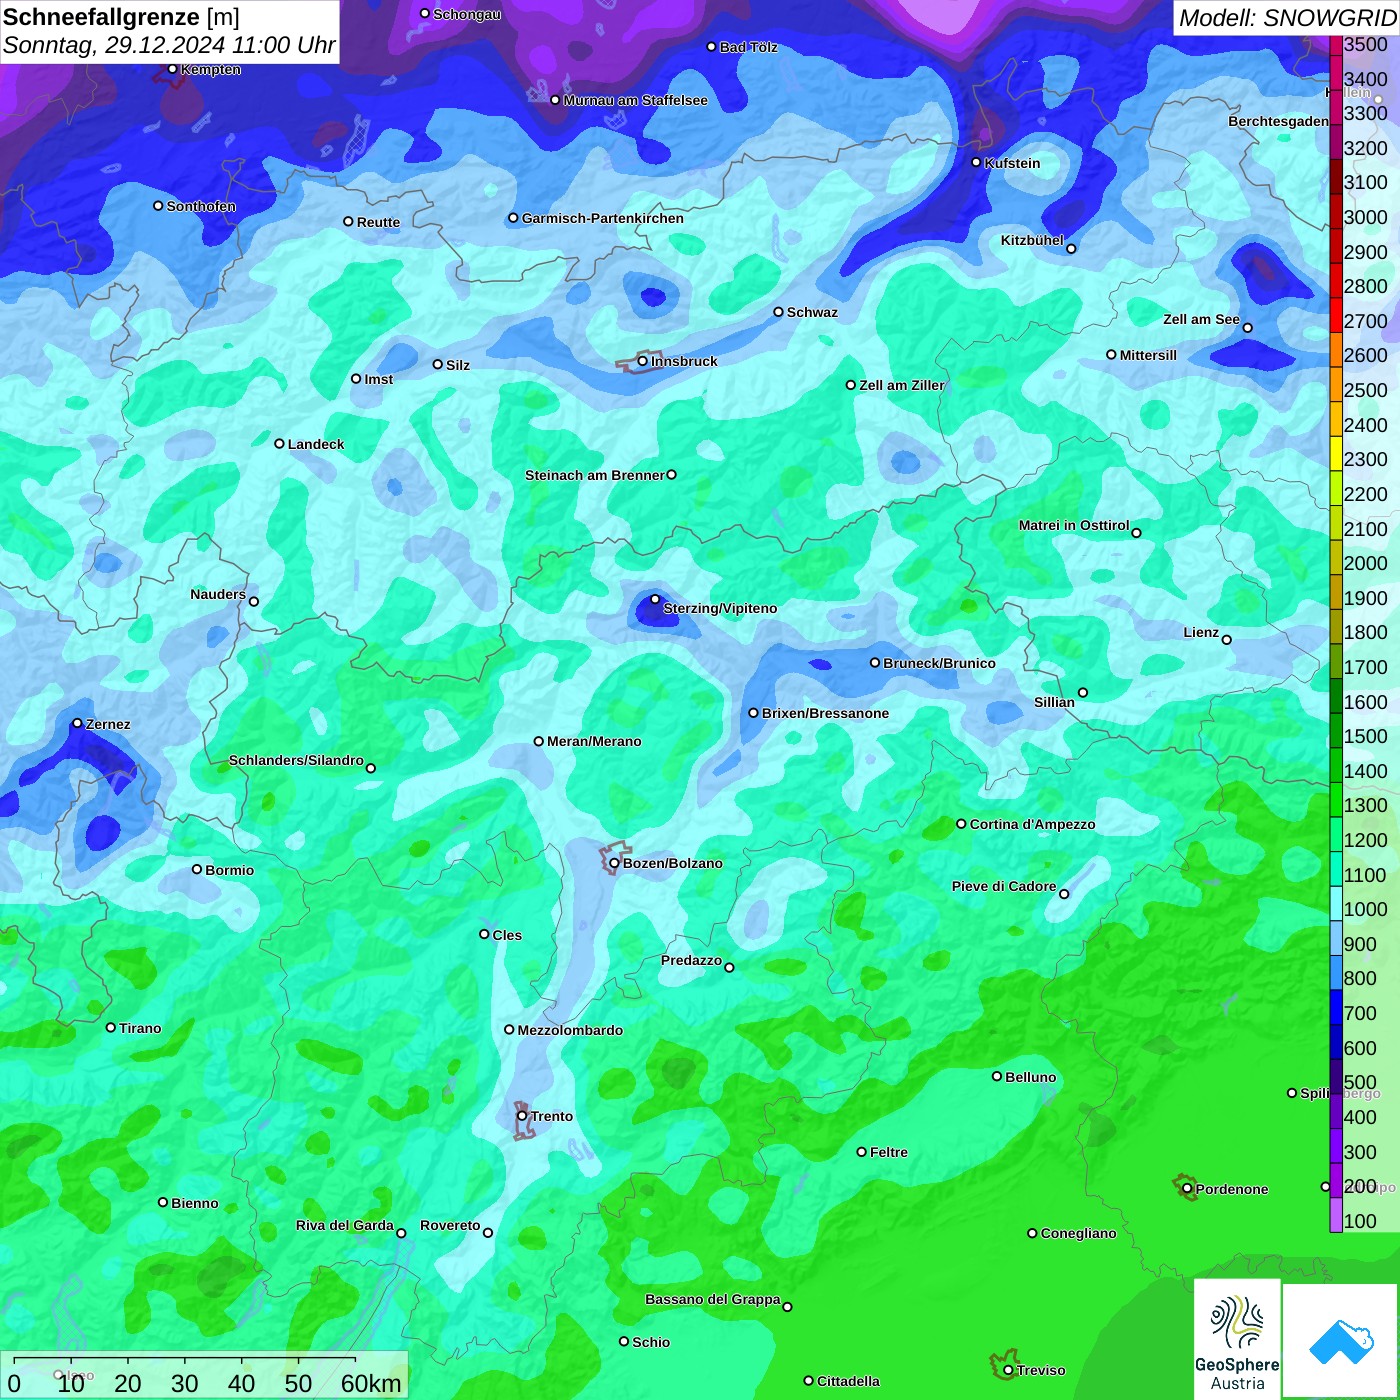Click the Matrei in Osttirol label
The height and width of the screenshot is (1400, 1400).
click(1074, 525)
